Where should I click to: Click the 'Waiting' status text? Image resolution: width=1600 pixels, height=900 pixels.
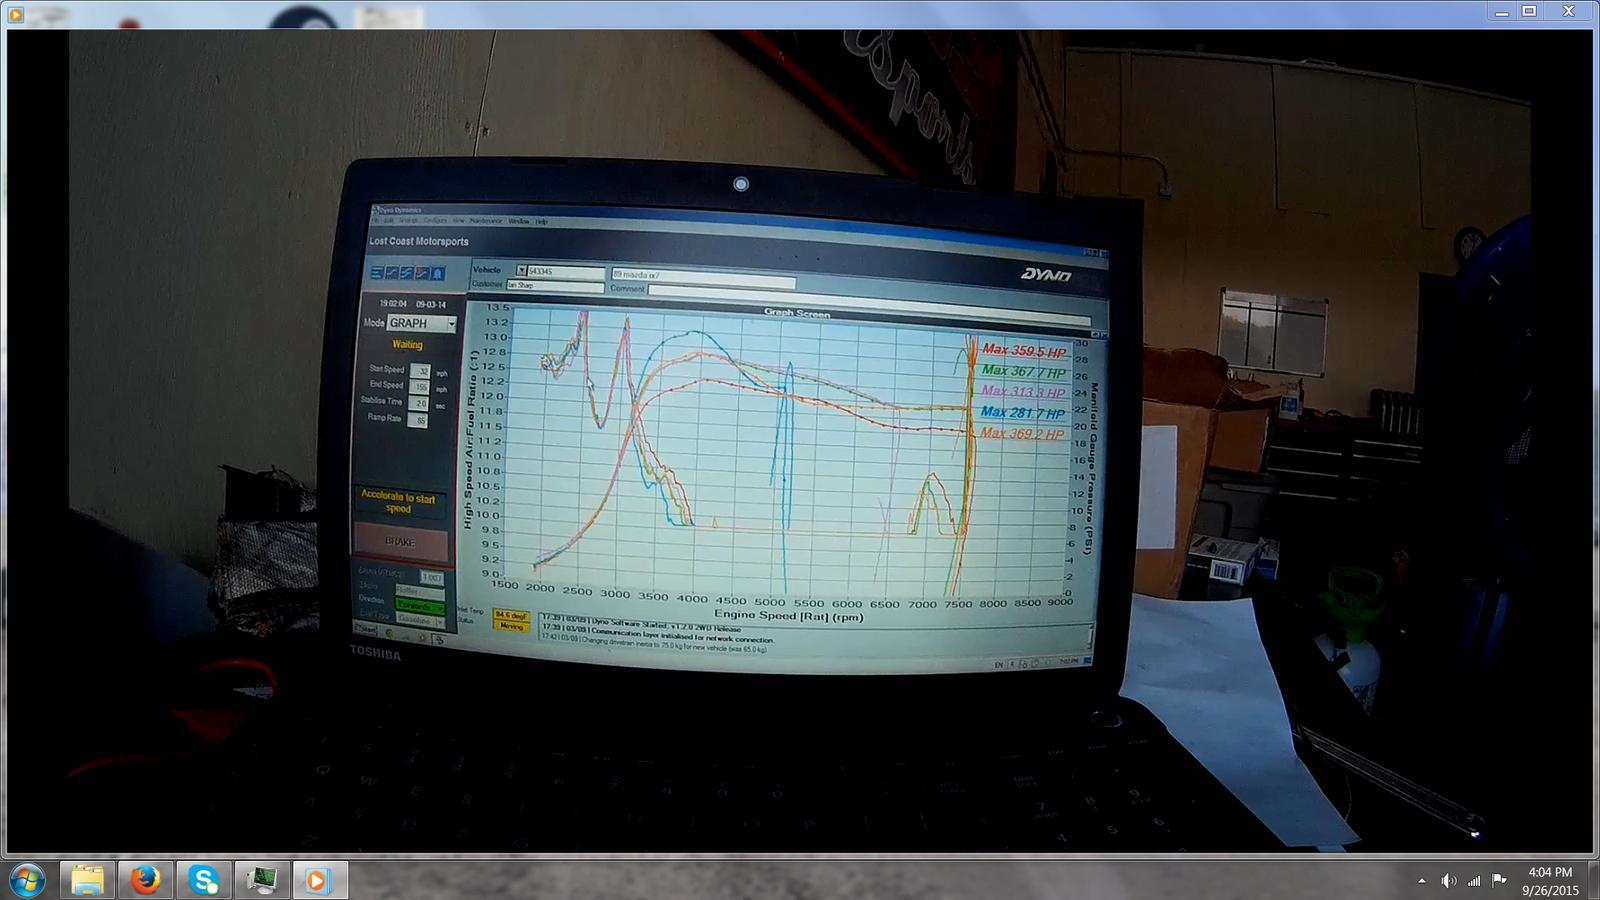(407, 344)
